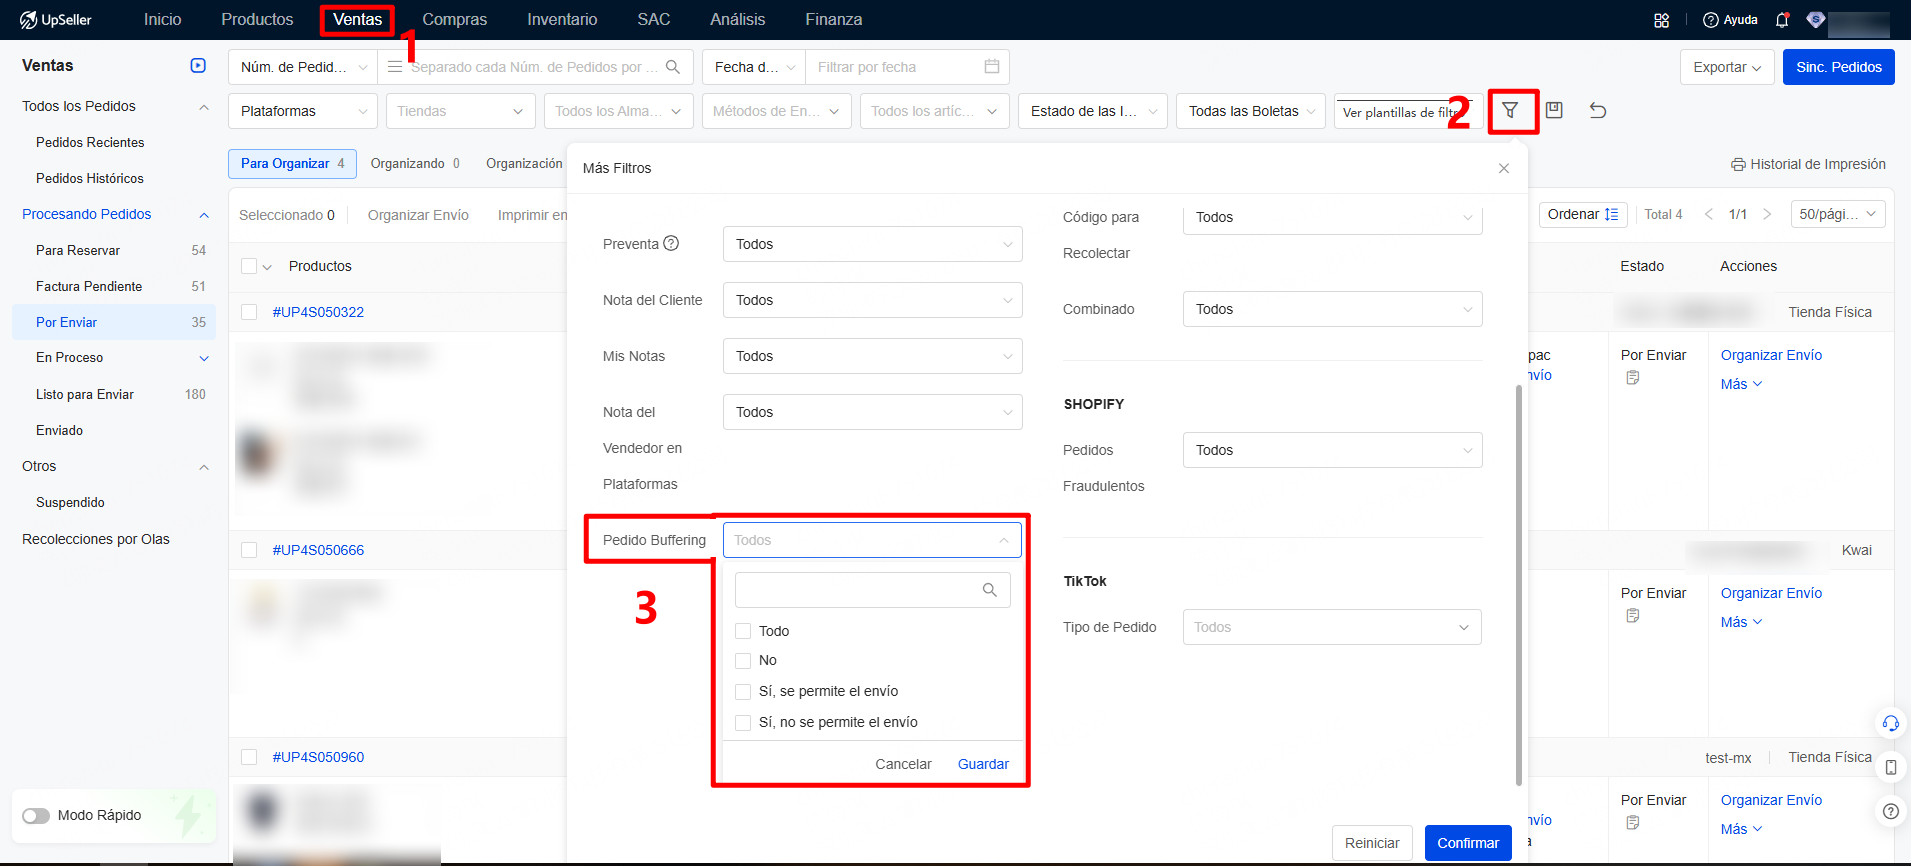Viewport: 1911px width, 866px height.
Task: Toggle the Modo Rápido switch
Action: point(36,816)
